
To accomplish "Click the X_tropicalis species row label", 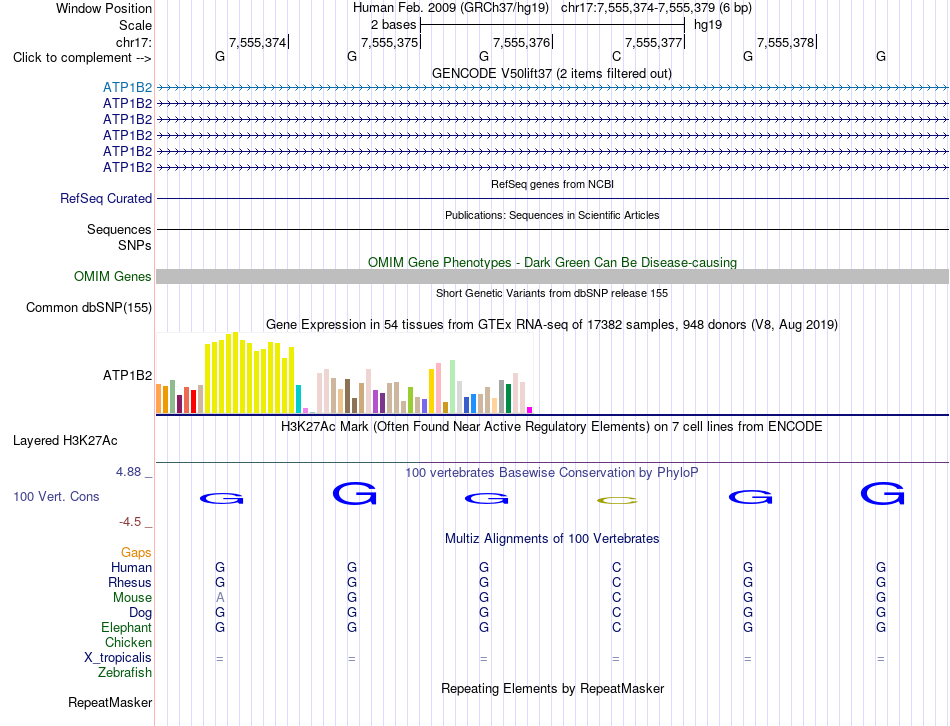I will tap(118, 658).
